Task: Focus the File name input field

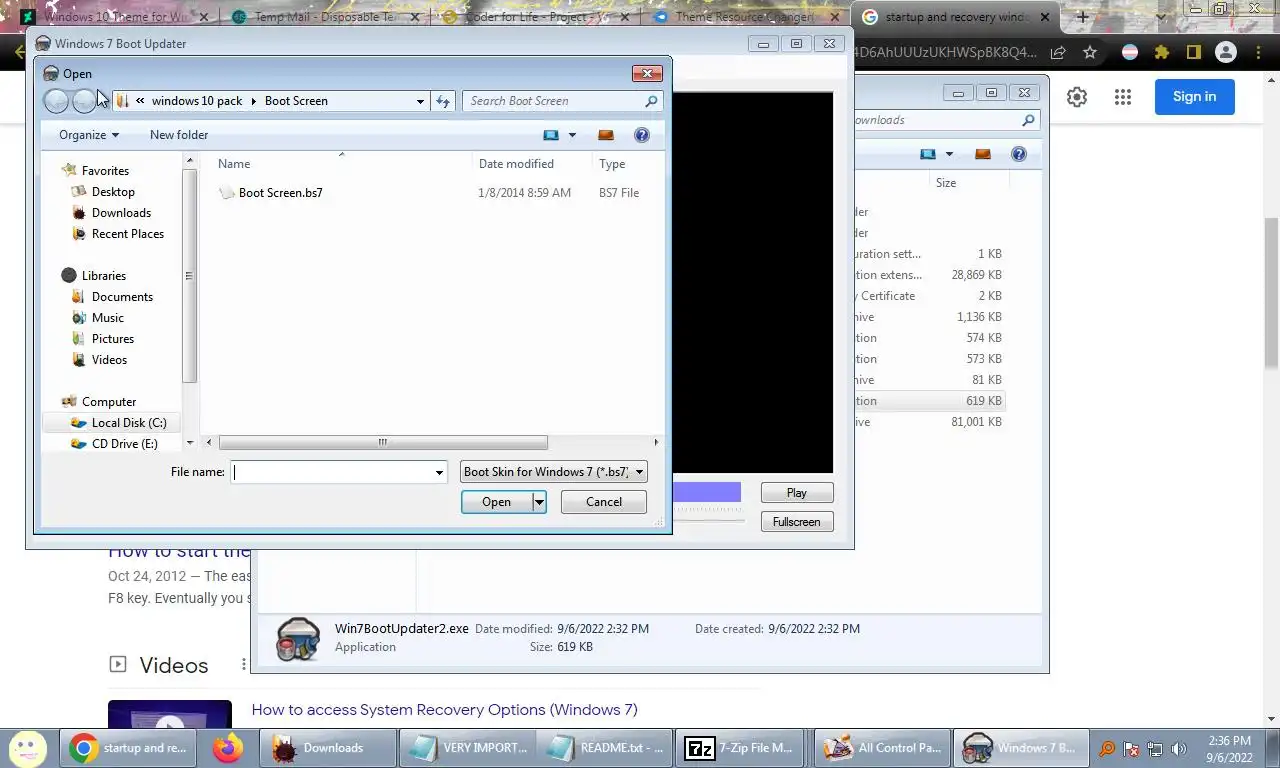Action: pos(332,472)
